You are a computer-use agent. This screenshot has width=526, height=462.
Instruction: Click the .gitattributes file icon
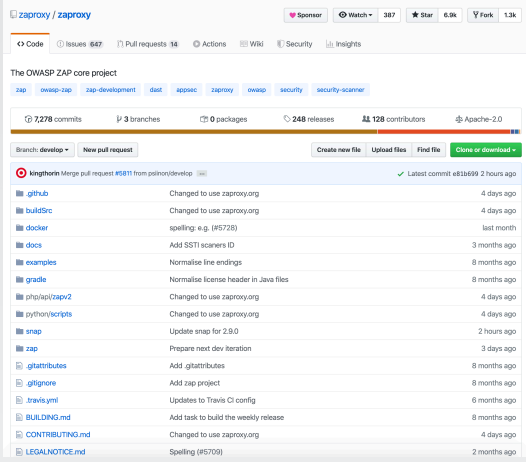pos(19,366)
